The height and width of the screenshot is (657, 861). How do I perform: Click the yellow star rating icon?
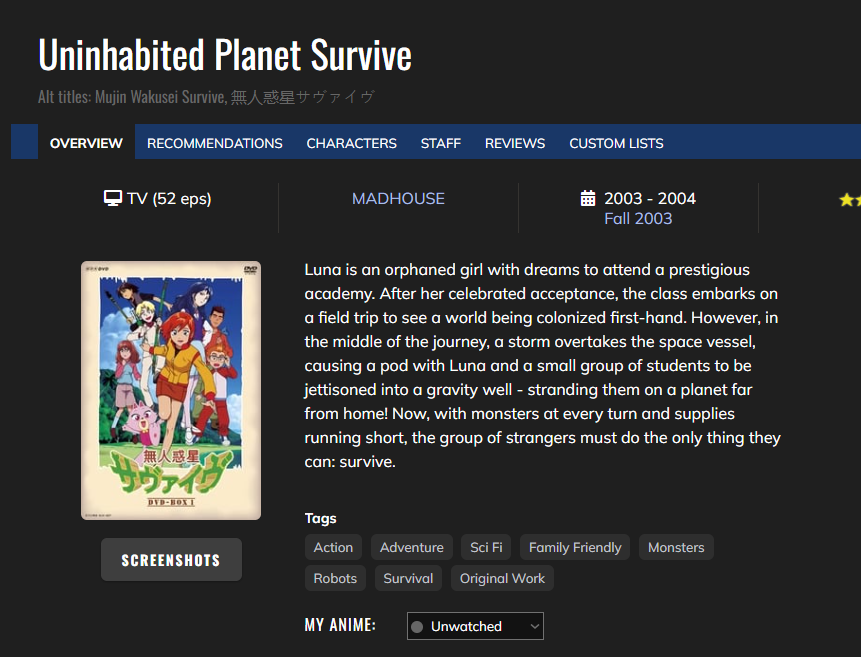[x=849, y=200]
